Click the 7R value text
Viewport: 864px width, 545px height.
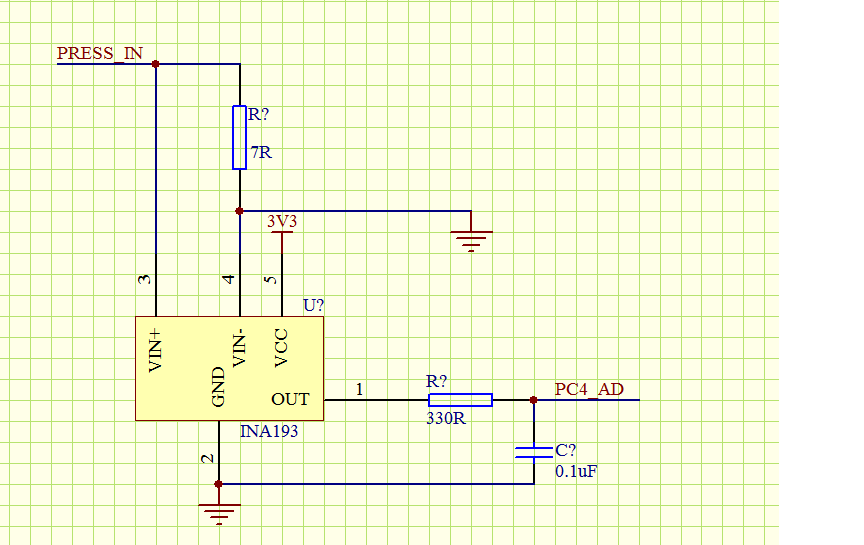[261, 153]
